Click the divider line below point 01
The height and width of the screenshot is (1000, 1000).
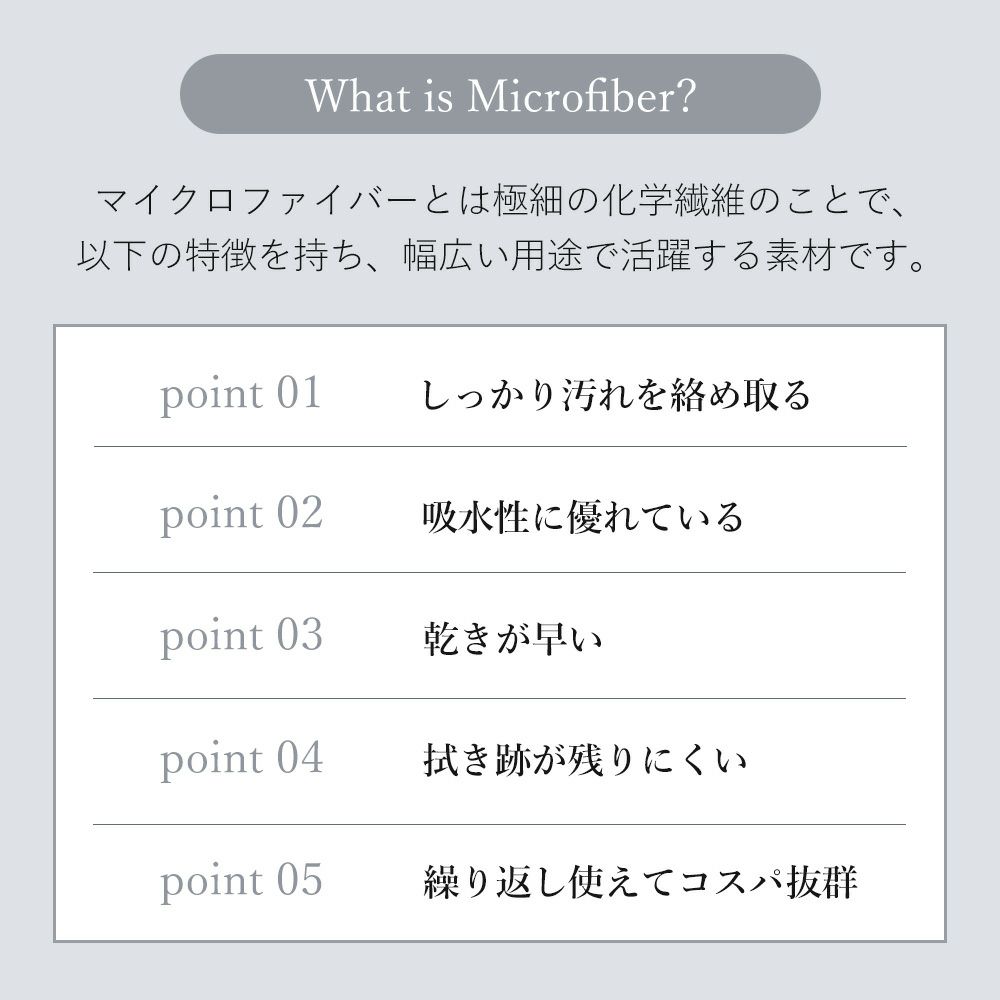500,446
